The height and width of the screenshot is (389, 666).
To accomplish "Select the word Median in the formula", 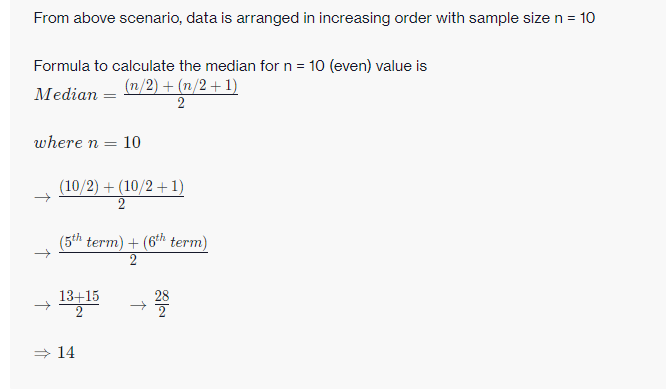I will tap(66, 94).
